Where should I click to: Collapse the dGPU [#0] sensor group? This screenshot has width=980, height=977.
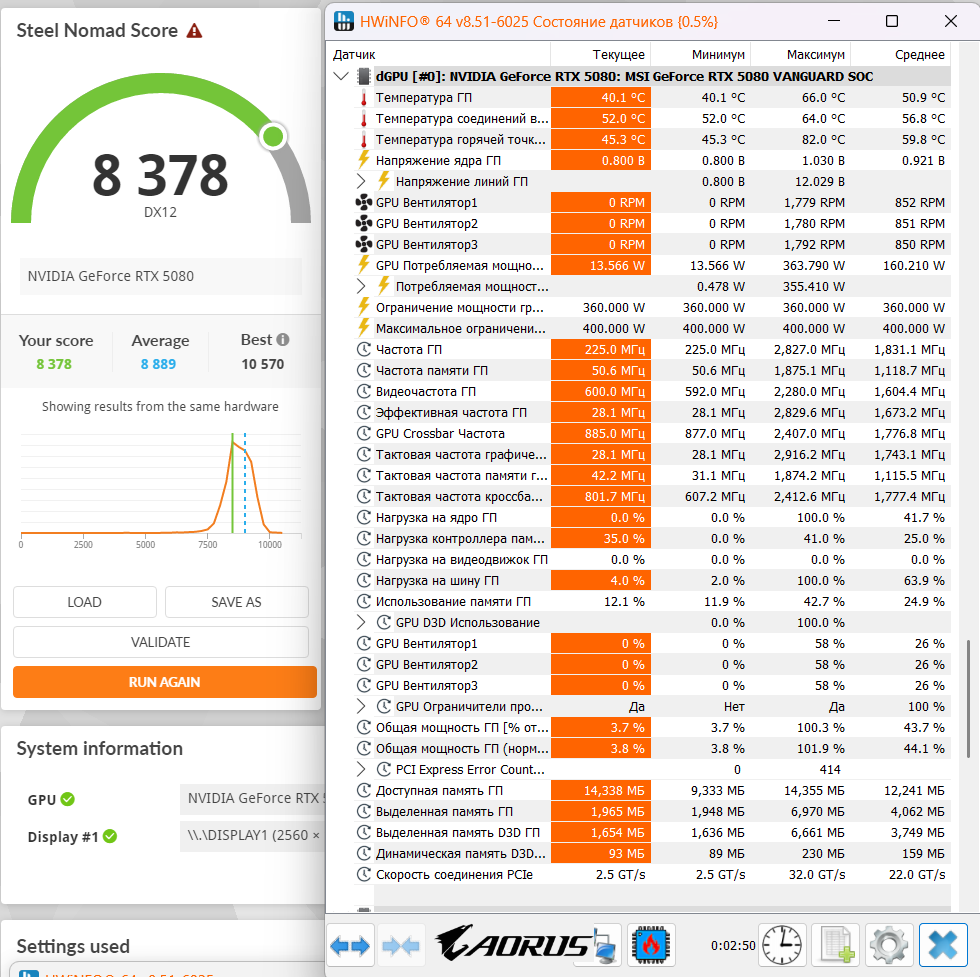(x=341, y=76)
